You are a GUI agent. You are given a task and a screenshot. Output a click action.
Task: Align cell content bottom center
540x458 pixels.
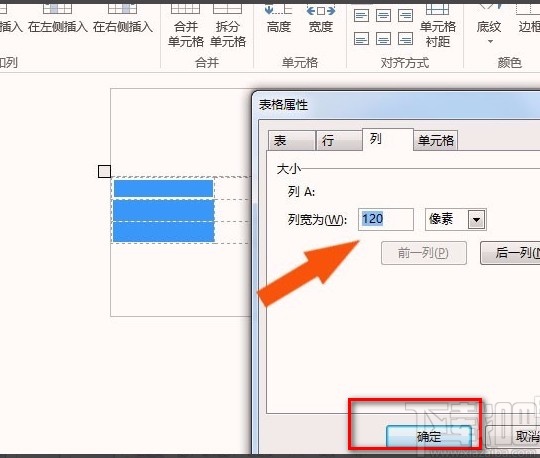click(x=383, y=39)
